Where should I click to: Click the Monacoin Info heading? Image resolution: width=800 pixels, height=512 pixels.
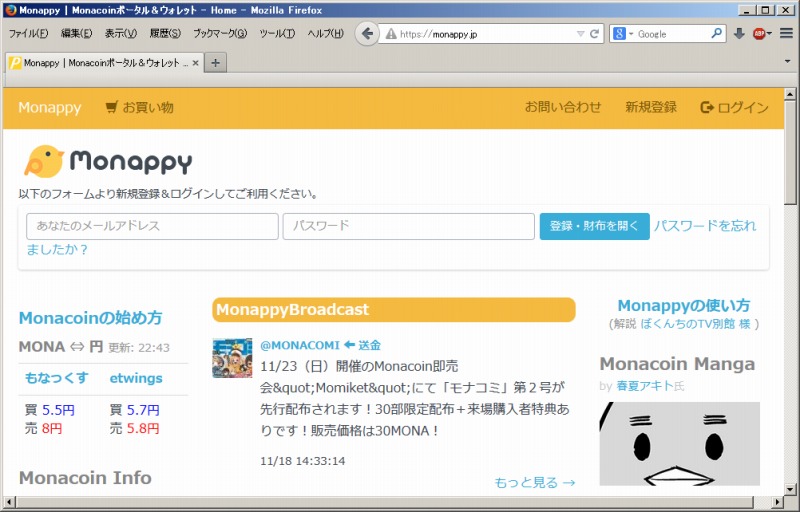(85, 478)
